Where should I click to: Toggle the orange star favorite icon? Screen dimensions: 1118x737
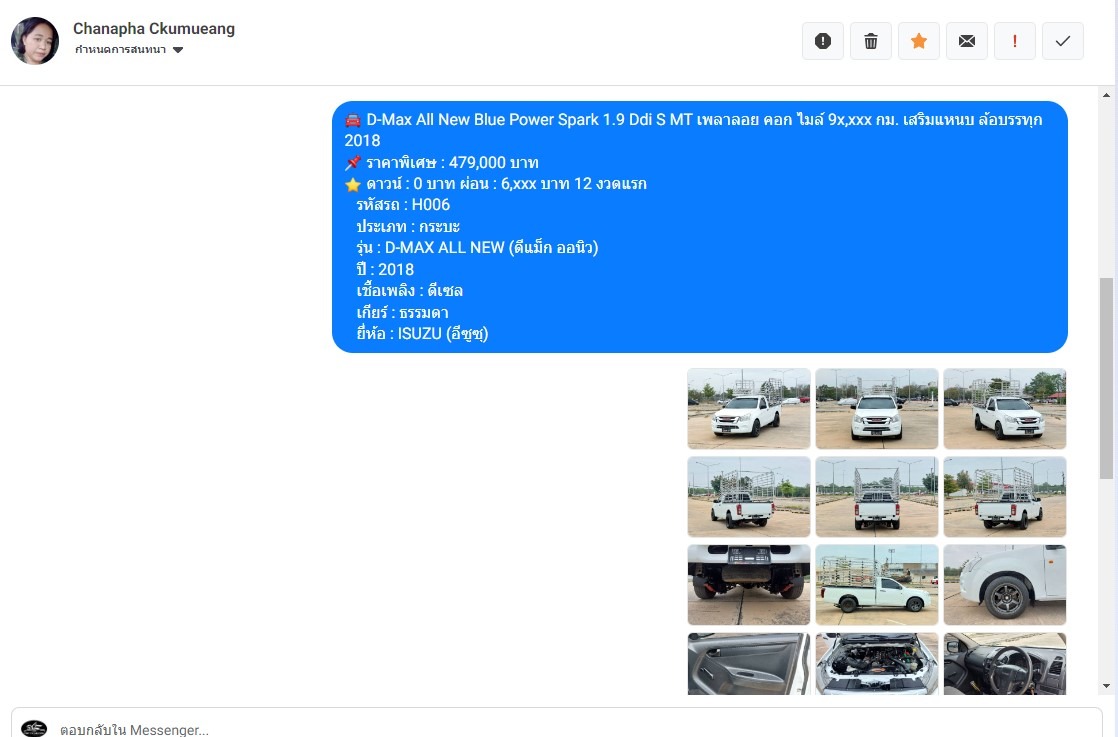click(919, 41)
